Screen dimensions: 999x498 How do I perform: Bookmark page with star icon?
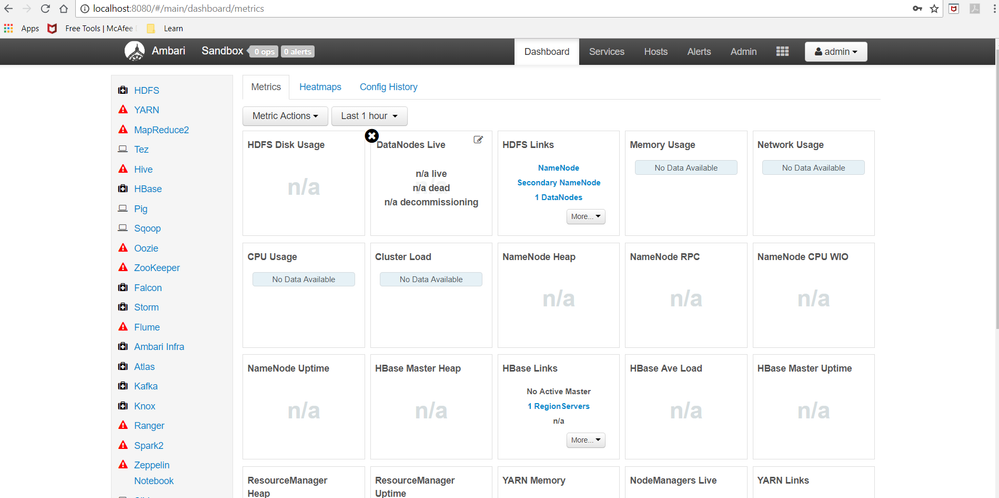click(934, 9)
